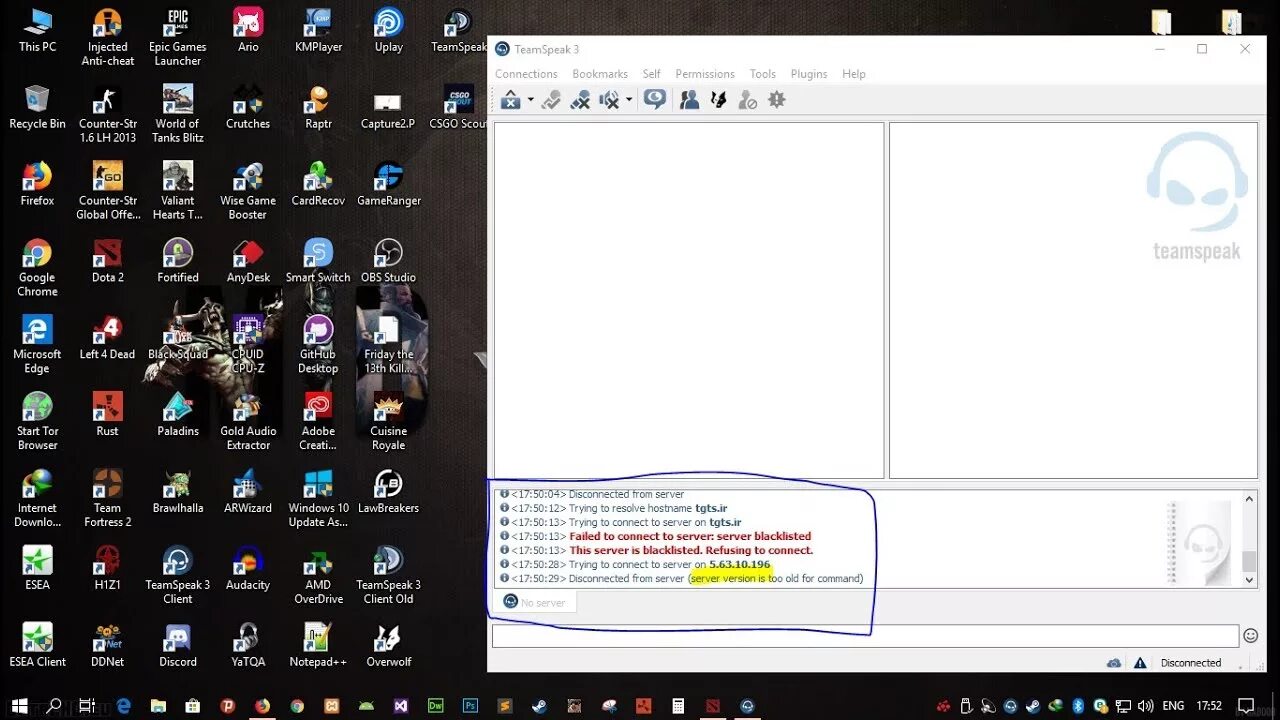Open the Windows Start button
This screenshot has width=1280, height=720.
click(x=19, y=706)
